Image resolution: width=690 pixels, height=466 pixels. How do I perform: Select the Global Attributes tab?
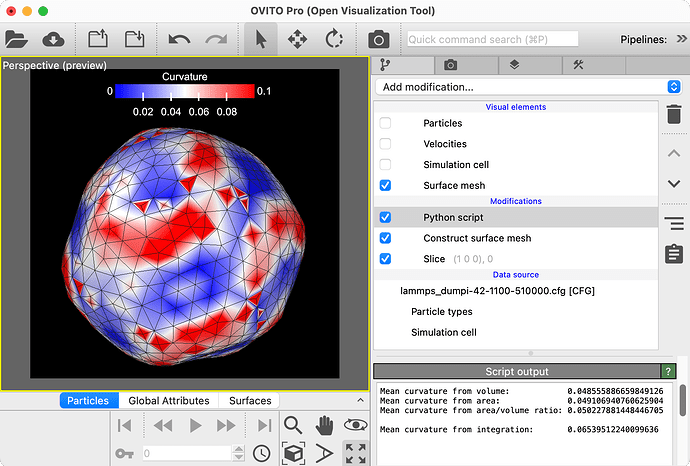[x=169, y=400]
